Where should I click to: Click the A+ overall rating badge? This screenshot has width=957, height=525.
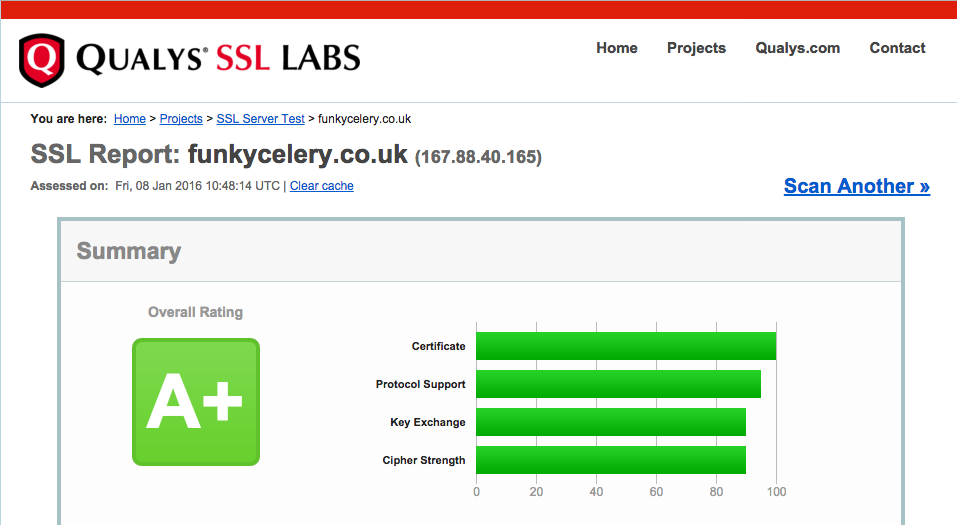(x=196, y=402)
